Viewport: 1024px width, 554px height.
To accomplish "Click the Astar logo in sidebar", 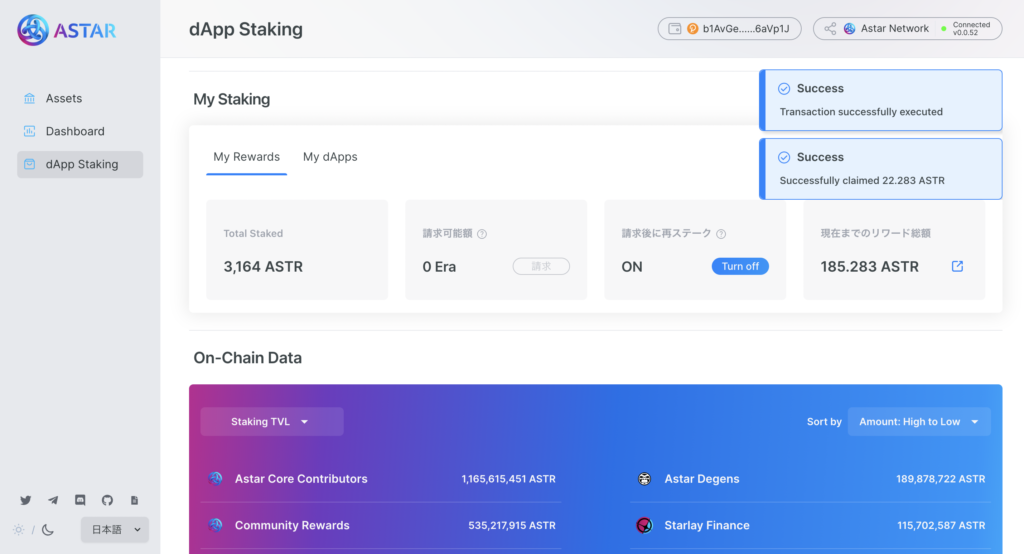I will point(66,30).
